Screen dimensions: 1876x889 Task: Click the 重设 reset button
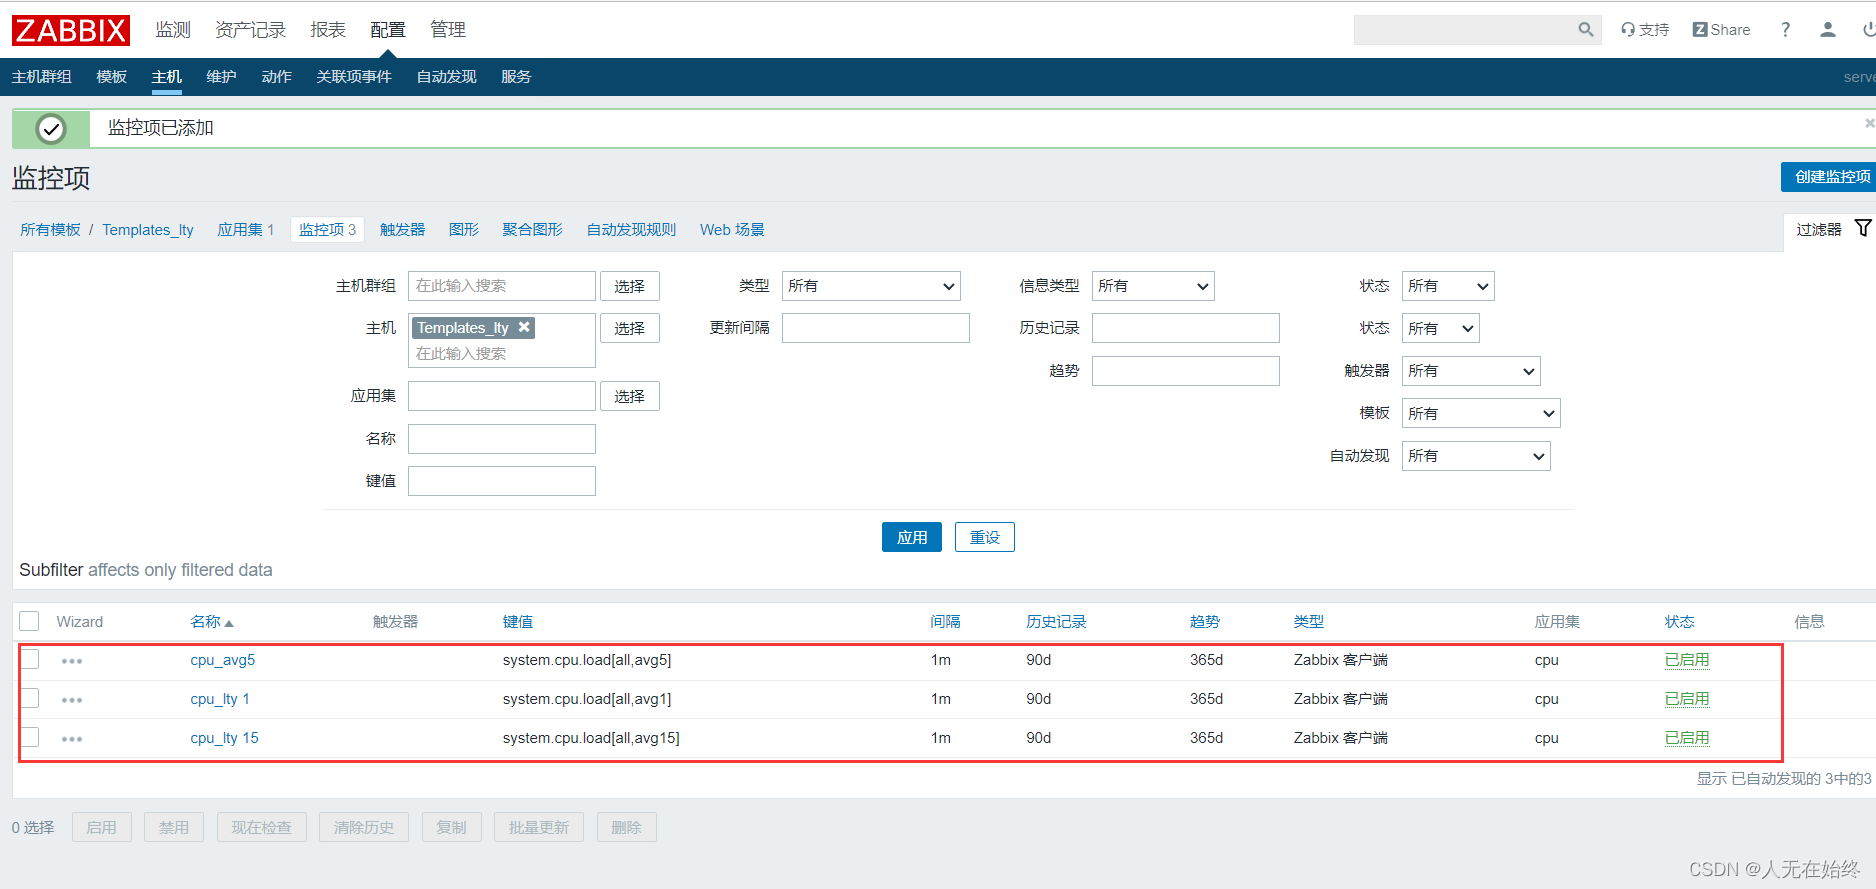coord(985,537)
